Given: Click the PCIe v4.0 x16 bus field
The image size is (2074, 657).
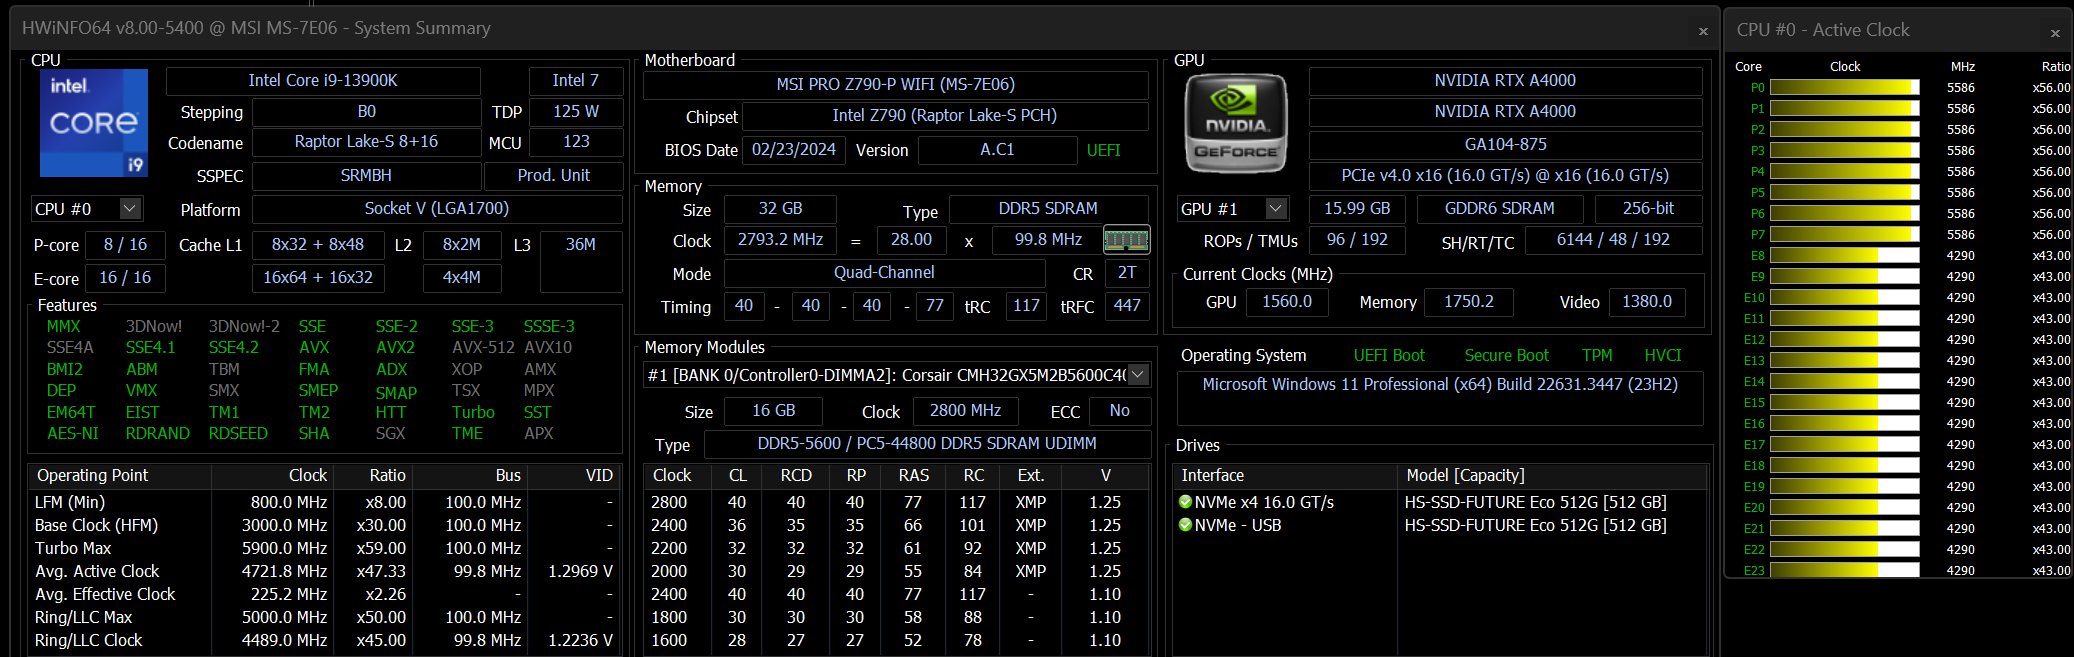Looking at the screenshot, I should 1506,176.
